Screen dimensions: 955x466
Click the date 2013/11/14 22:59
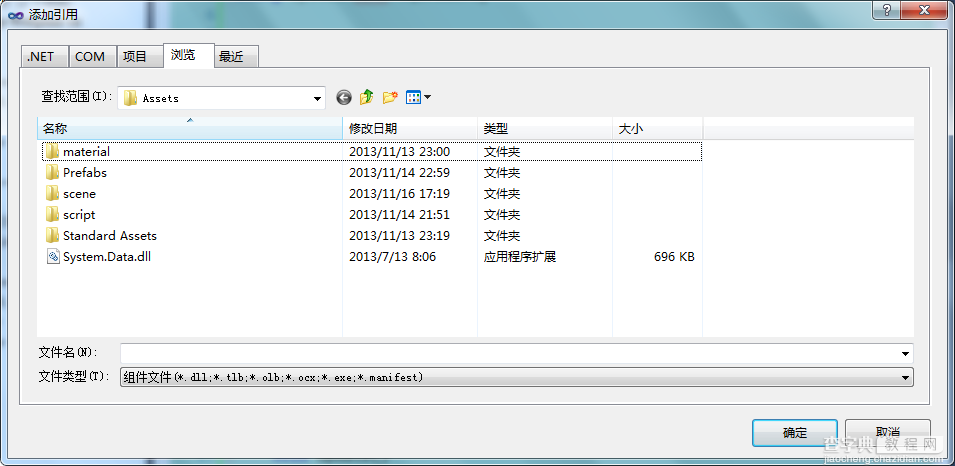pos(400,172)
